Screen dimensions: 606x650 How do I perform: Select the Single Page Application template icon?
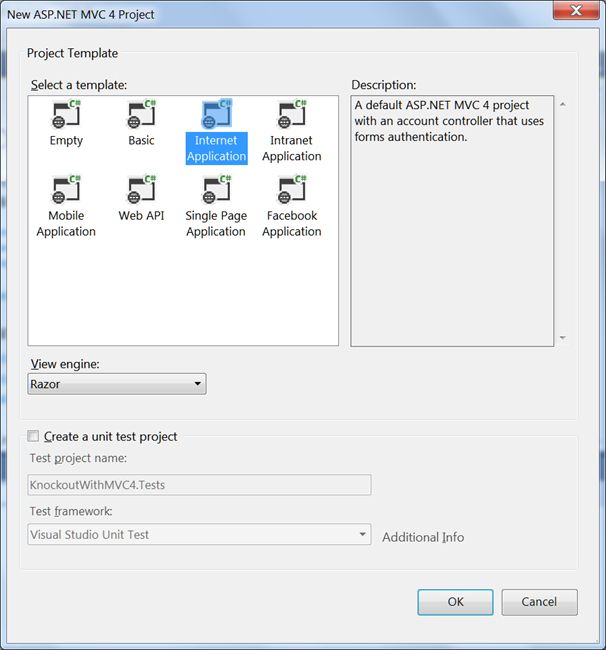[x=216, y=190]
